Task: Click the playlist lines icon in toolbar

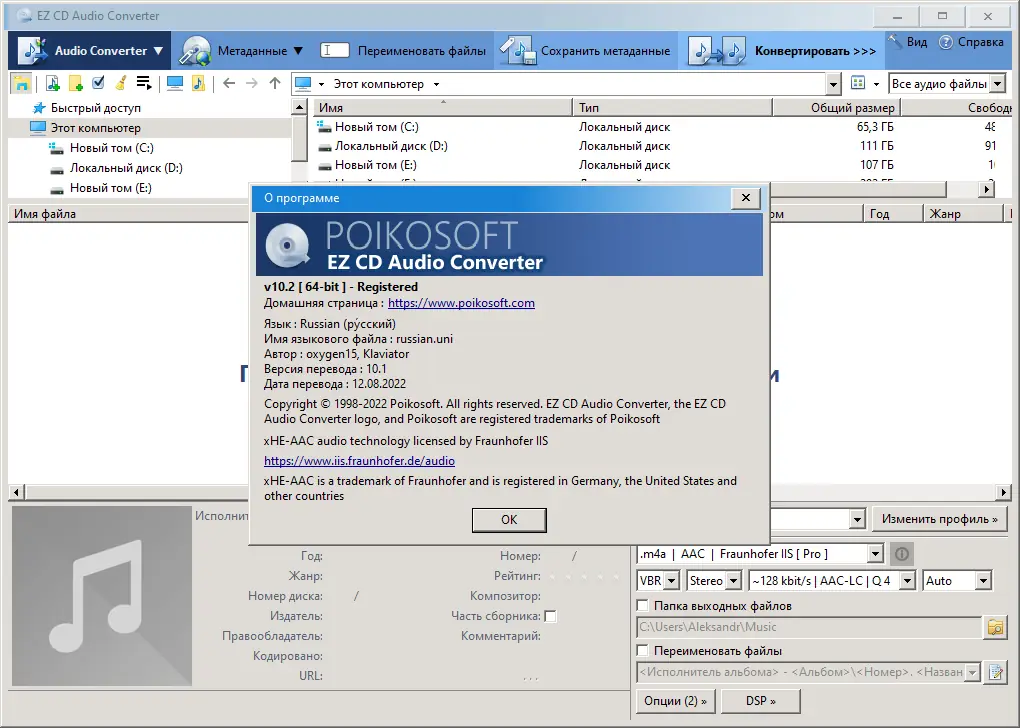Action: [x=144, y=83]
